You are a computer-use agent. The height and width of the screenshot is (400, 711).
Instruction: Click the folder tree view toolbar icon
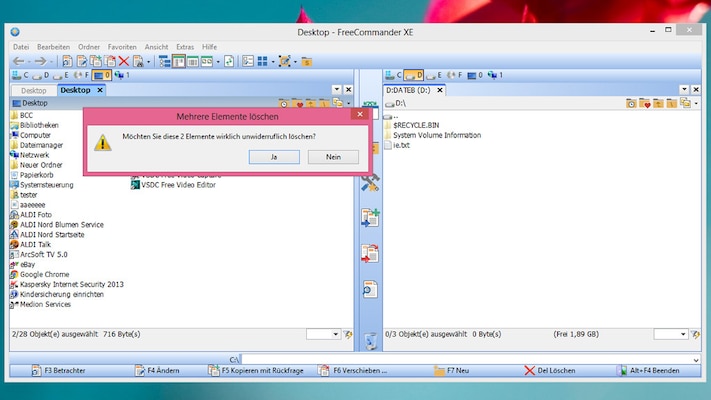point(162,62)
